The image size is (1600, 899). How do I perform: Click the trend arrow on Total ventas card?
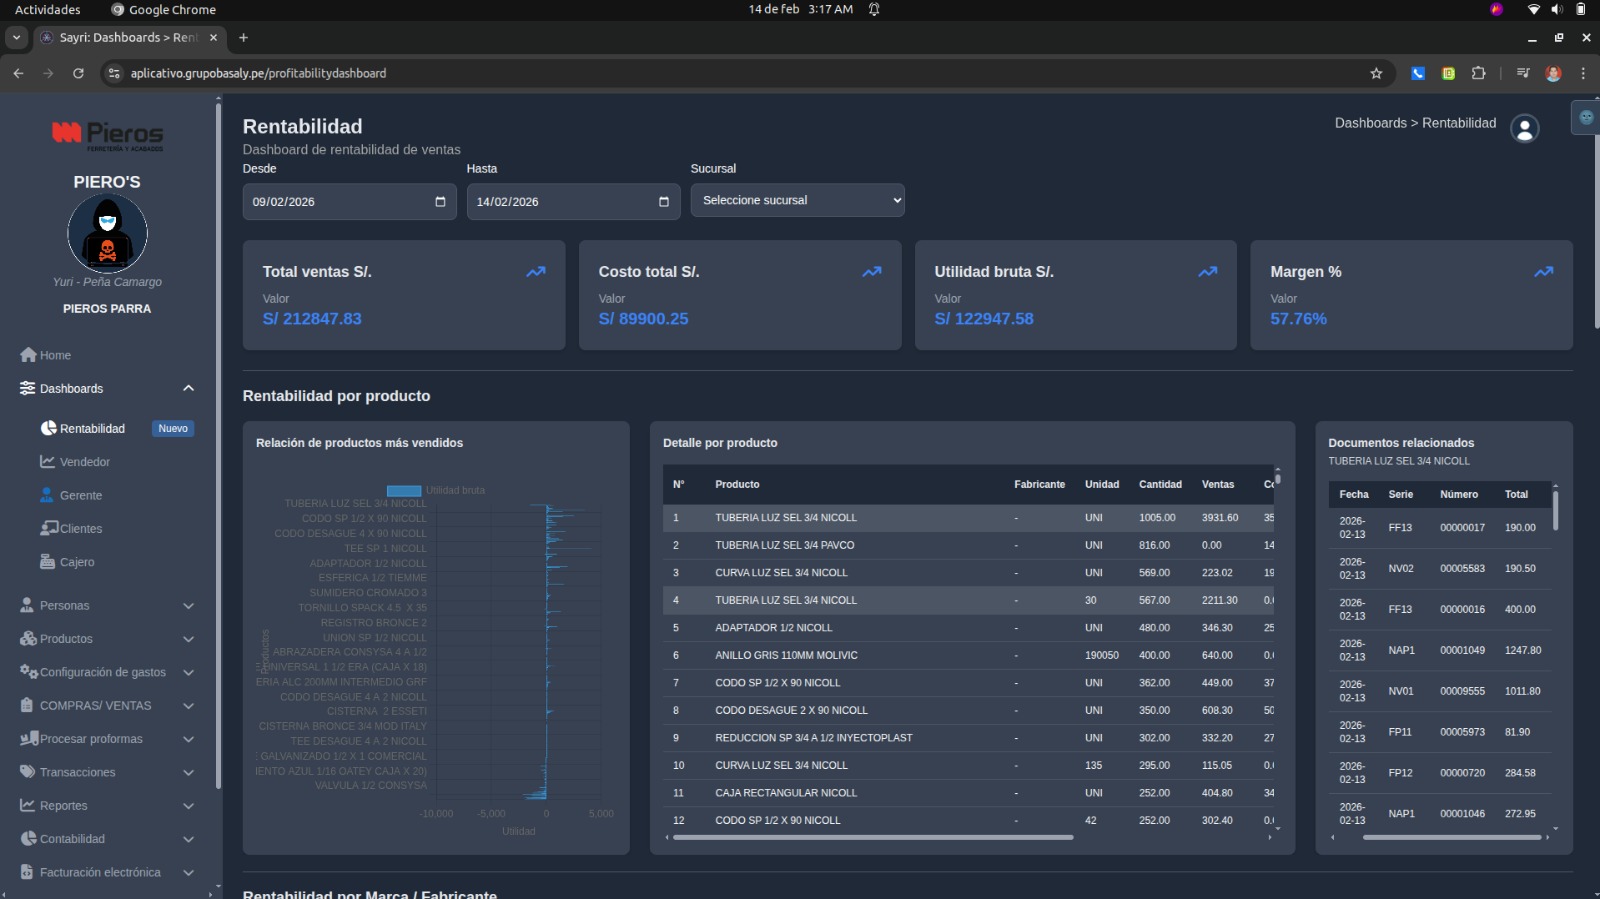[536, 272]
